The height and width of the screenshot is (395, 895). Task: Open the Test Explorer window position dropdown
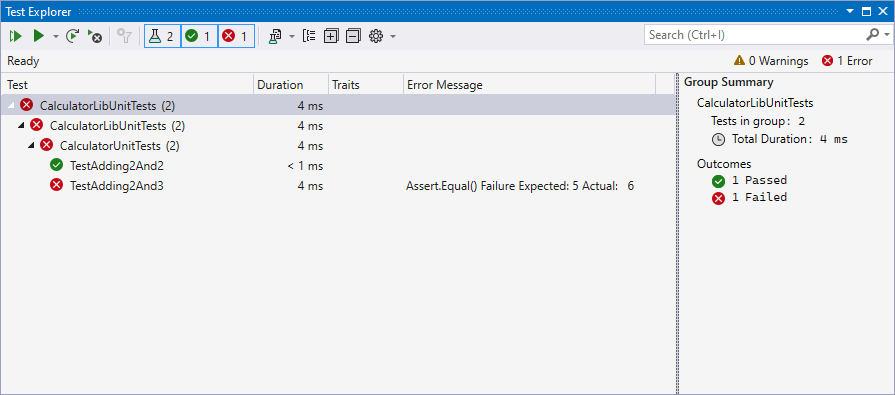click(x=850, y=11)
